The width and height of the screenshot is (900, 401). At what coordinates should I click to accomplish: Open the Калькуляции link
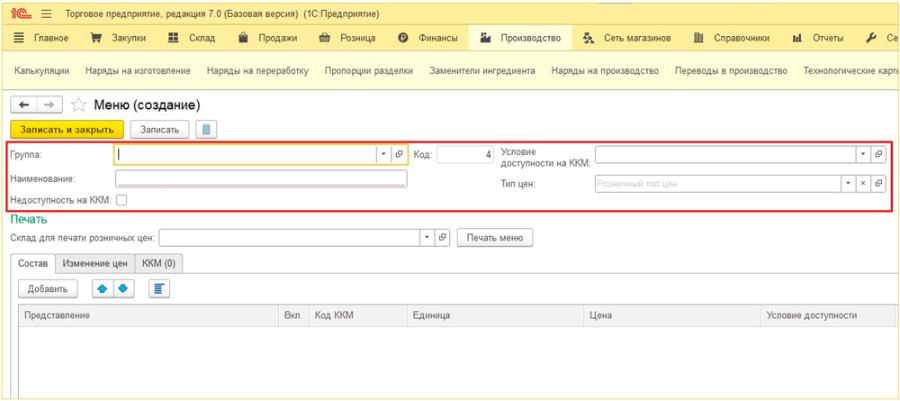click(x=42, y=71)
